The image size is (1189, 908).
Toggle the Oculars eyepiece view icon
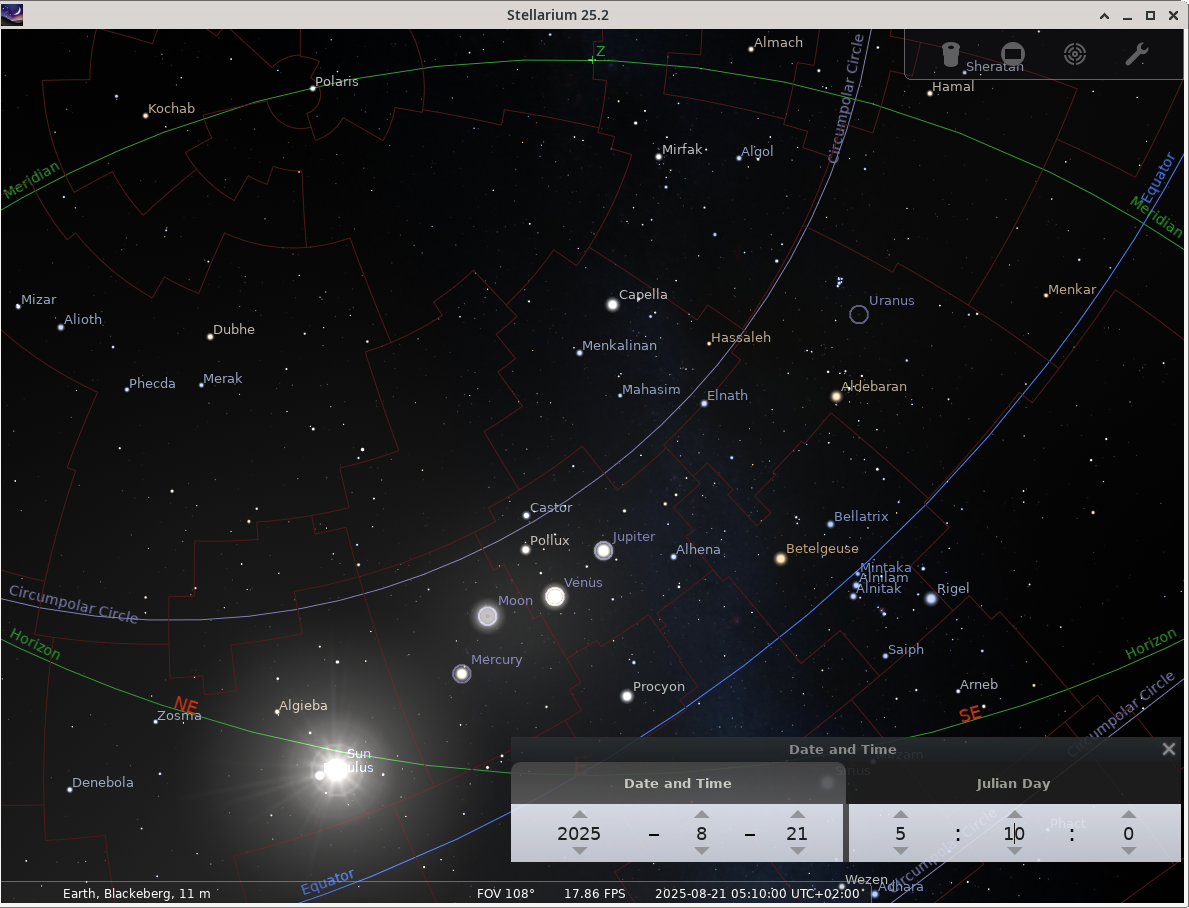coord(950,55)
